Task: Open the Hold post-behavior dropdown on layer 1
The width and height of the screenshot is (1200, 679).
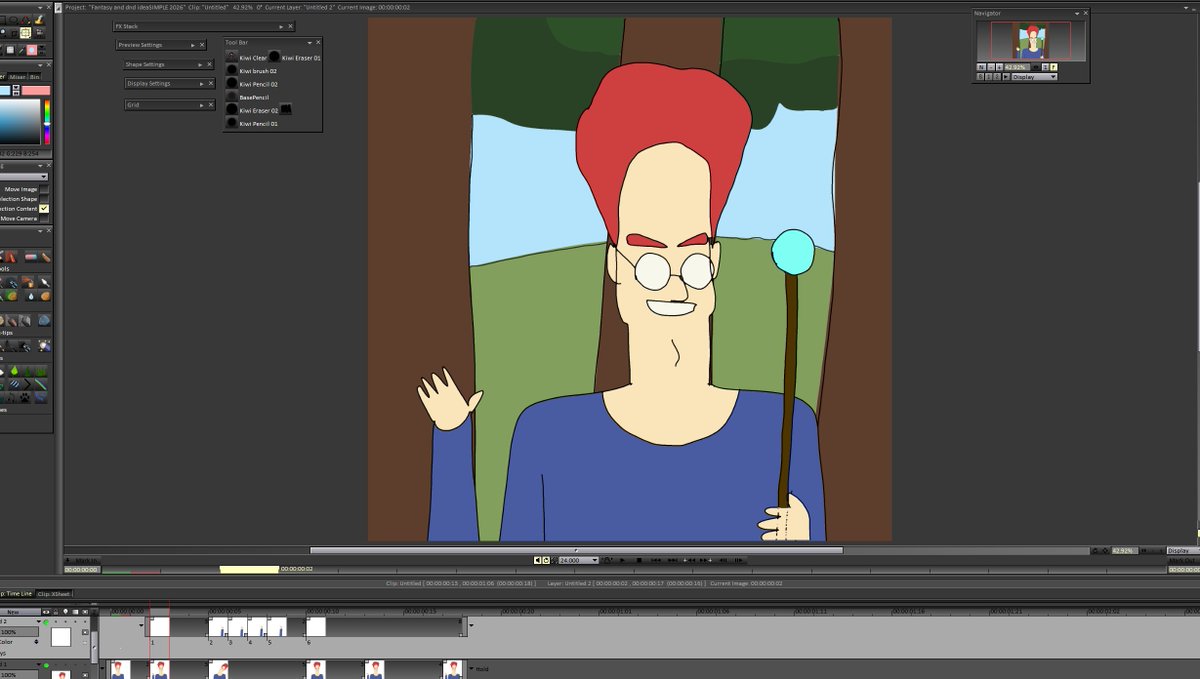Action: 478,669
